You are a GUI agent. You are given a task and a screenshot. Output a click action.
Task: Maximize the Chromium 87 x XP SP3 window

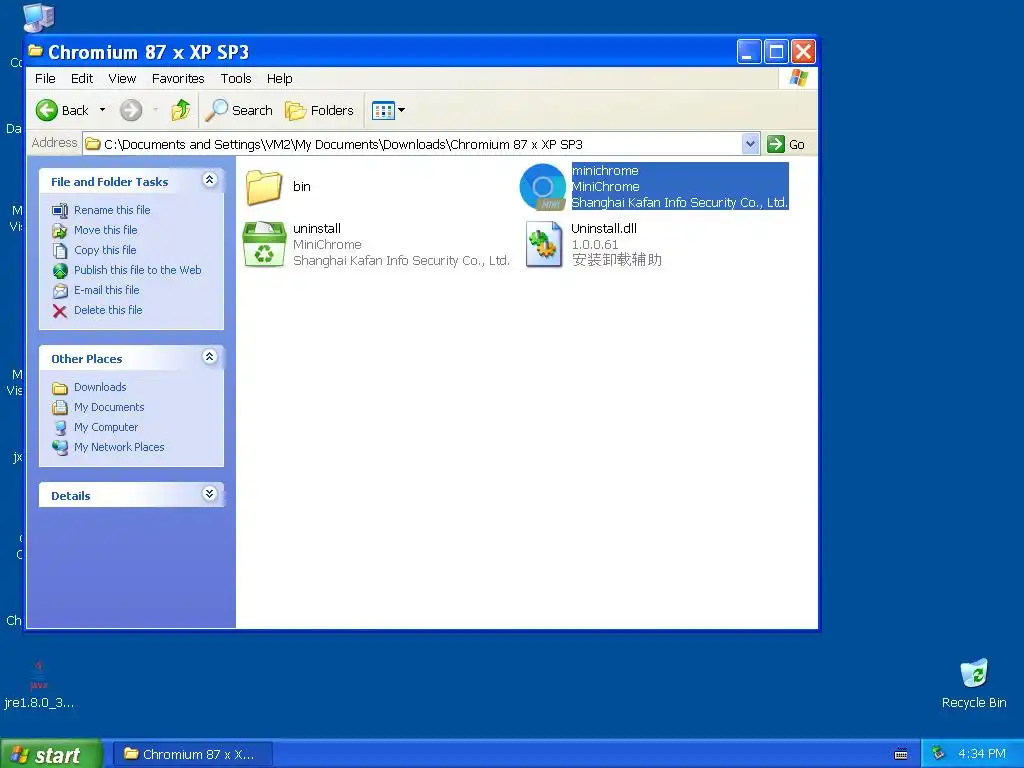[x=776, y=52]
